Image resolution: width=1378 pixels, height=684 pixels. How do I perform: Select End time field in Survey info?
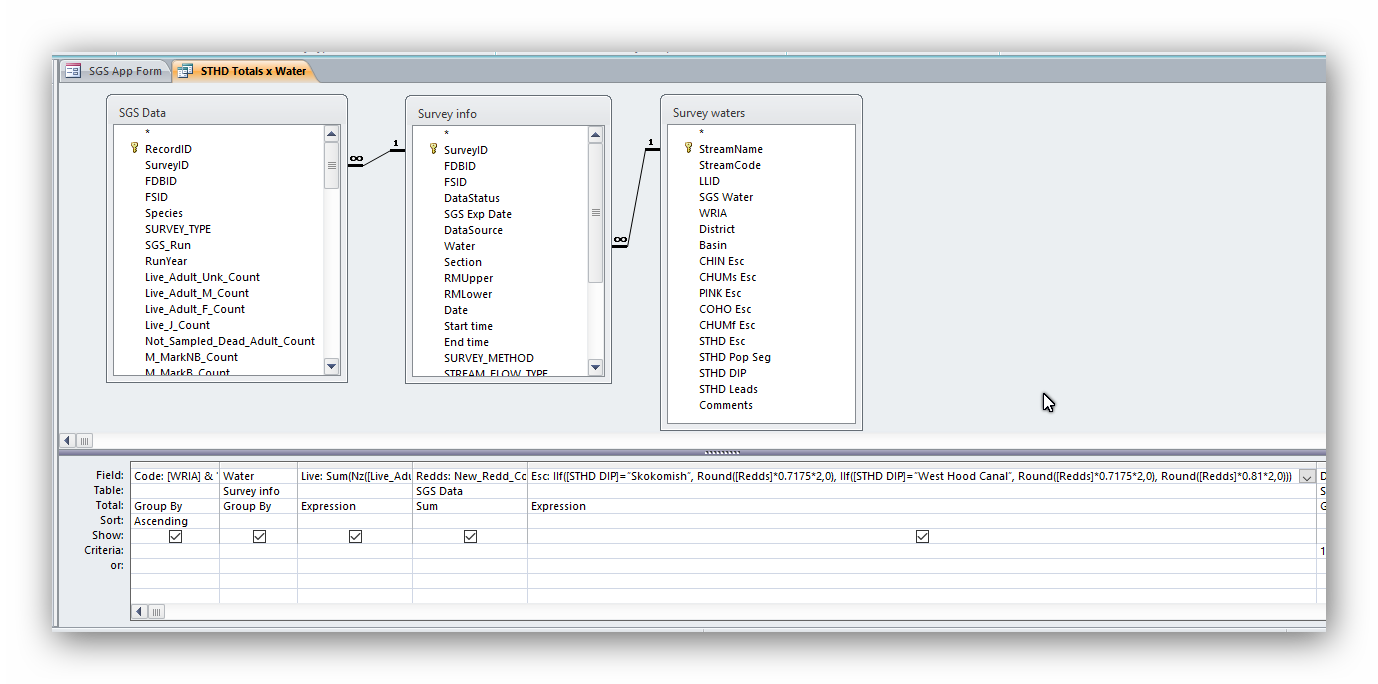(x=467, y=342)
